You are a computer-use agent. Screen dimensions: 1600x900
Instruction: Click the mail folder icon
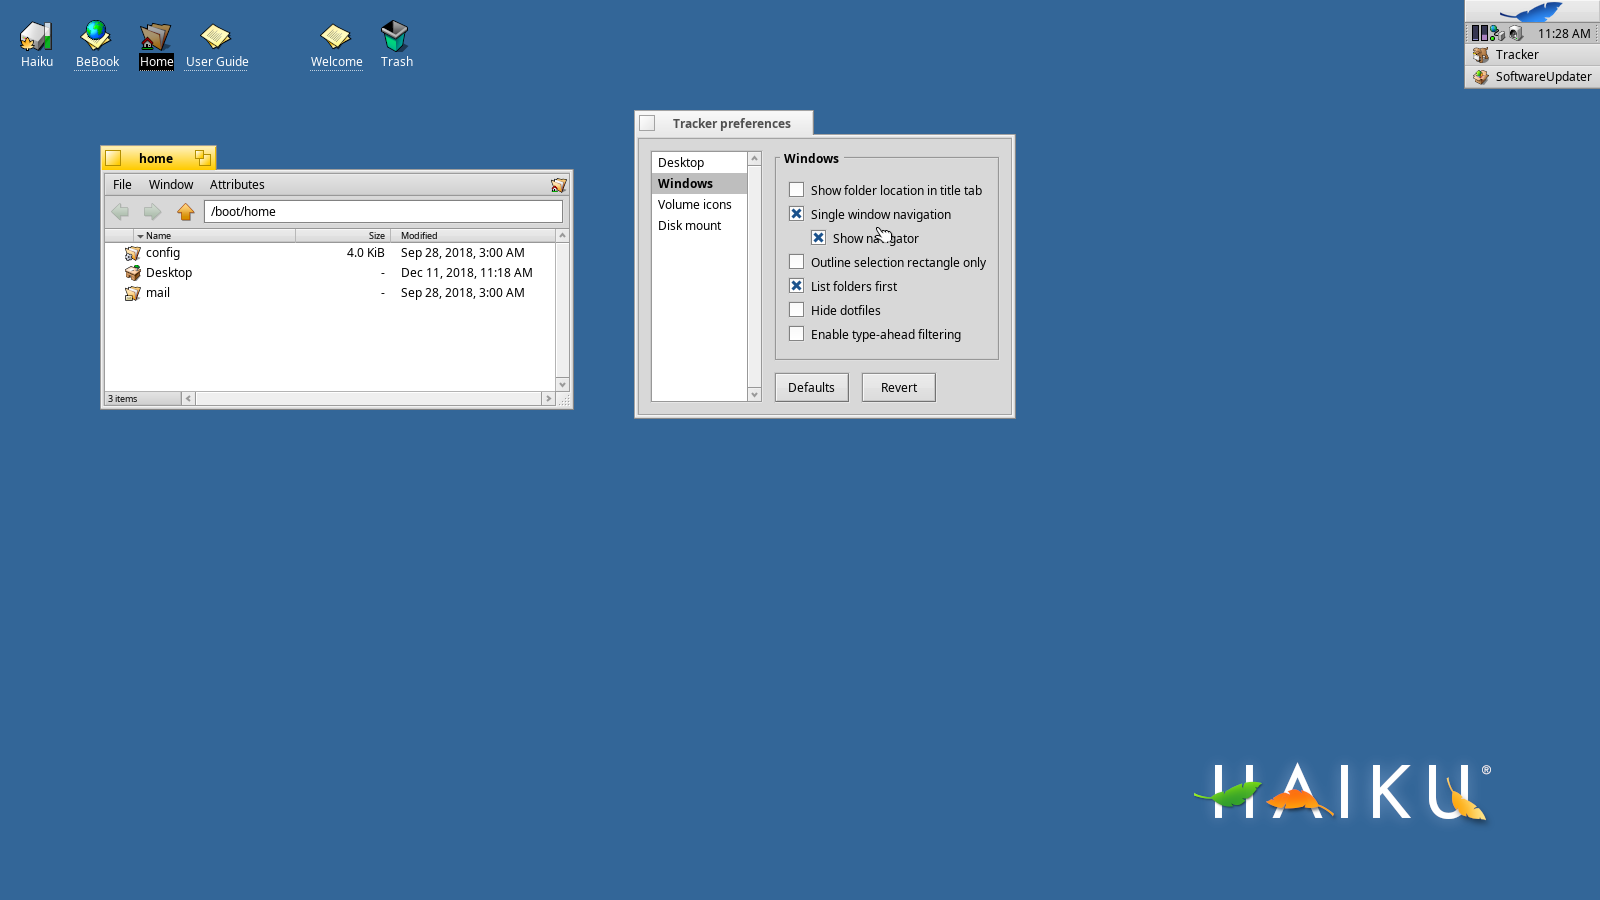click(x=132, y=293)
